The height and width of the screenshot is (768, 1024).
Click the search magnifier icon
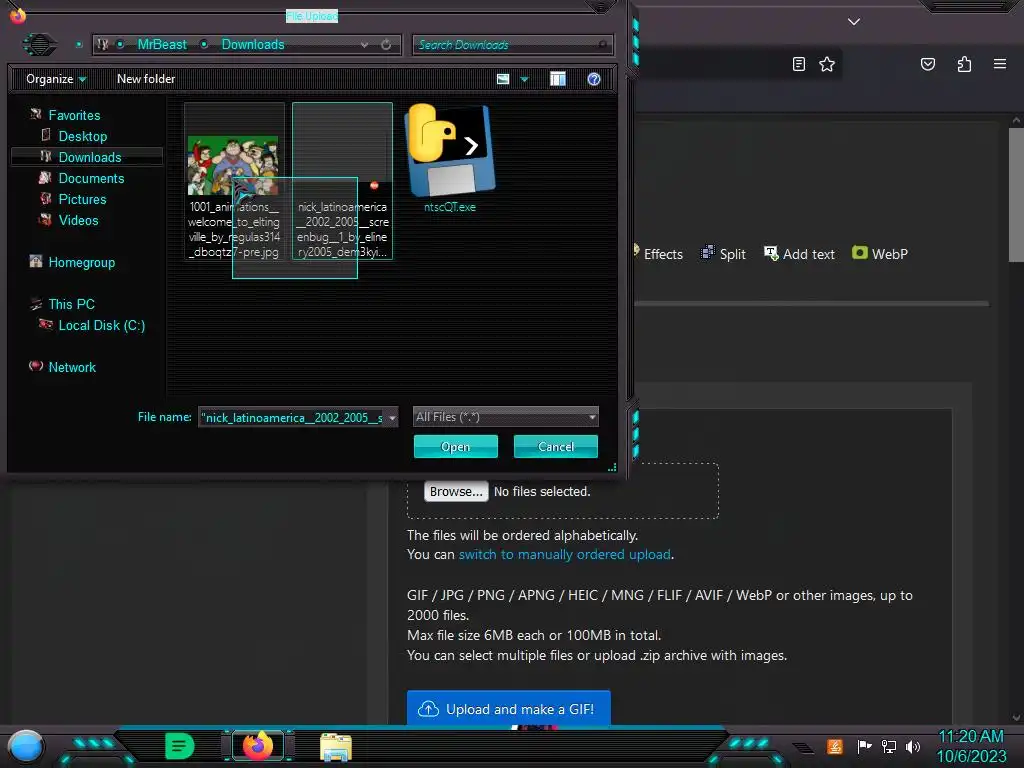602,44
